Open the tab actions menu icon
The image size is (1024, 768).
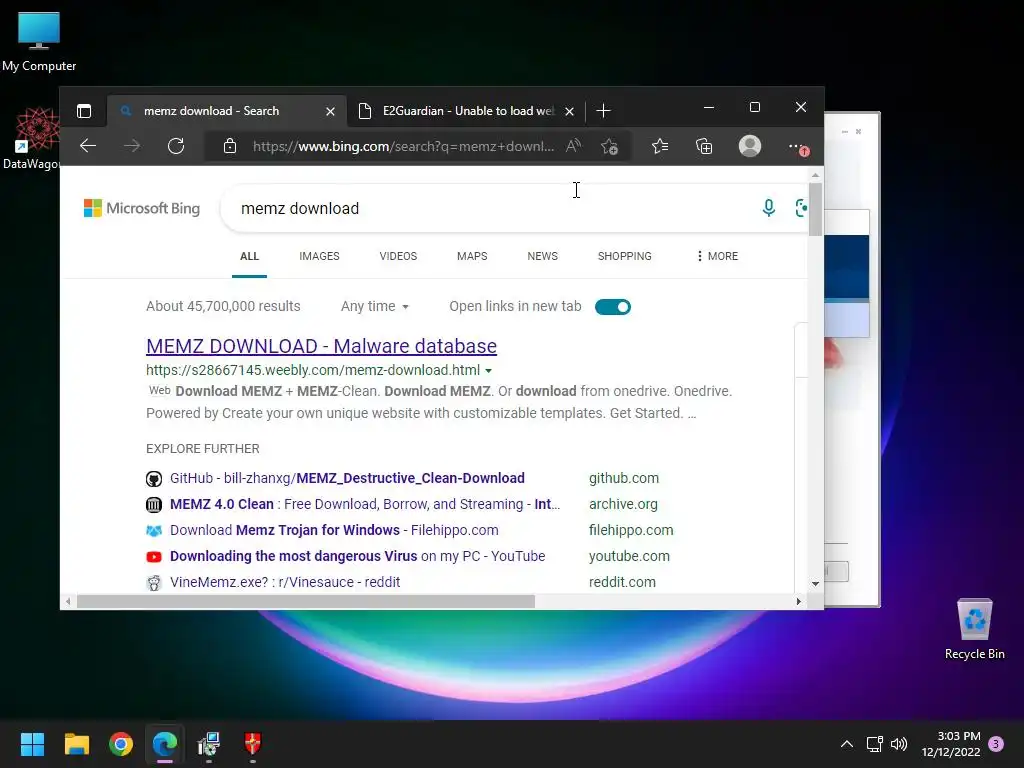pyautogui.click(x=84, y=111)
